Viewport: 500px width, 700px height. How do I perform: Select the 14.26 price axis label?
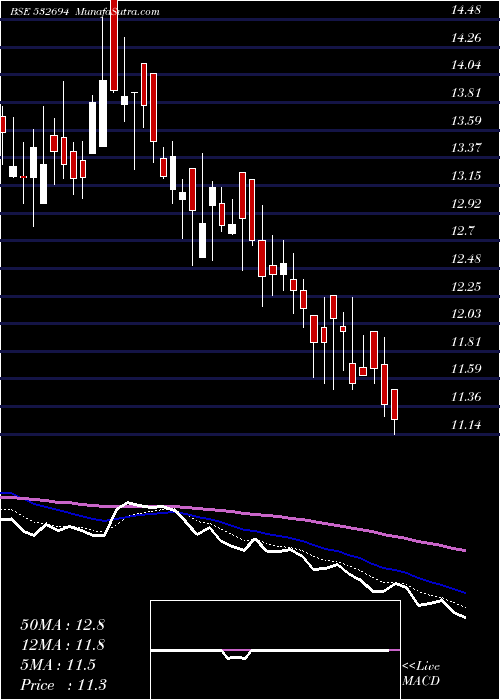(466, 38)
